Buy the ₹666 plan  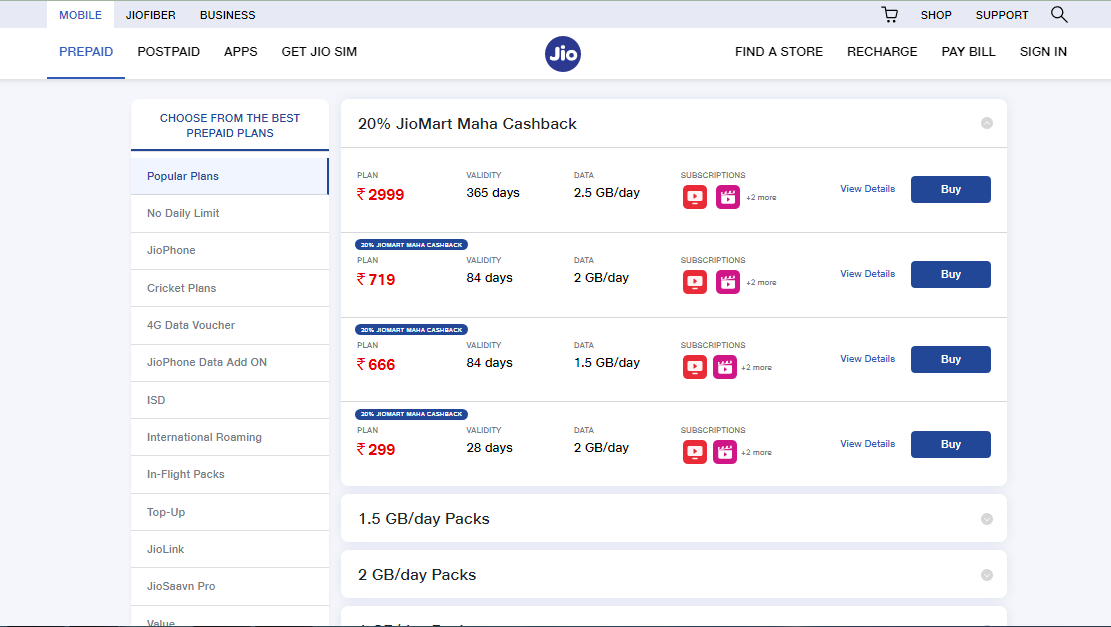point(950,359)
